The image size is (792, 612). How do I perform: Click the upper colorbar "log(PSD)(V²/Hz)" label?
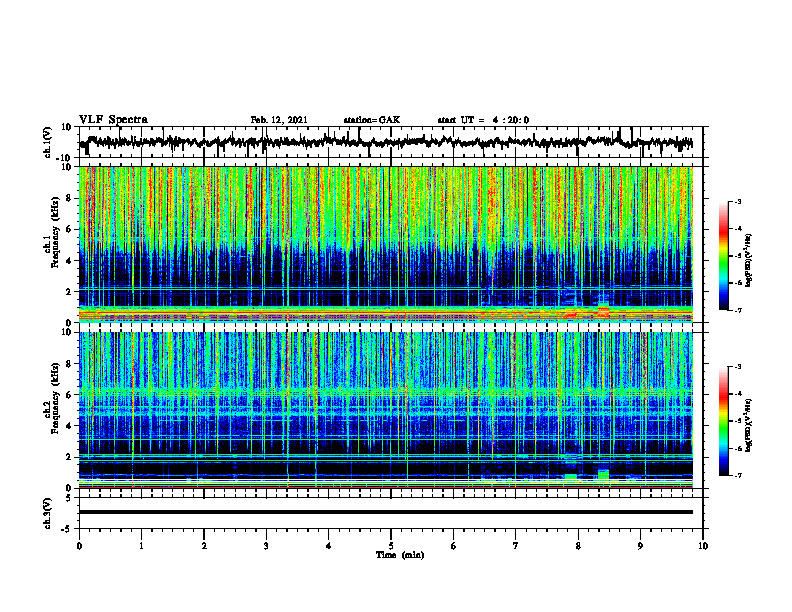tap(749, 260)
